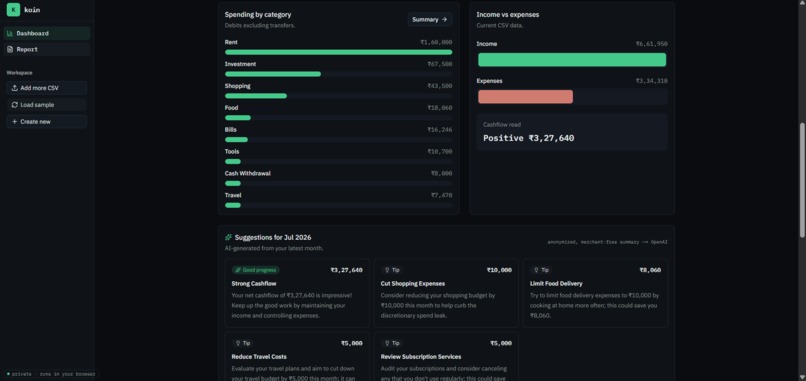Click the ₹8,000 Cash Withdrawal amount
This screenshot has width=806, height=381.
click(x=442, y=173)
